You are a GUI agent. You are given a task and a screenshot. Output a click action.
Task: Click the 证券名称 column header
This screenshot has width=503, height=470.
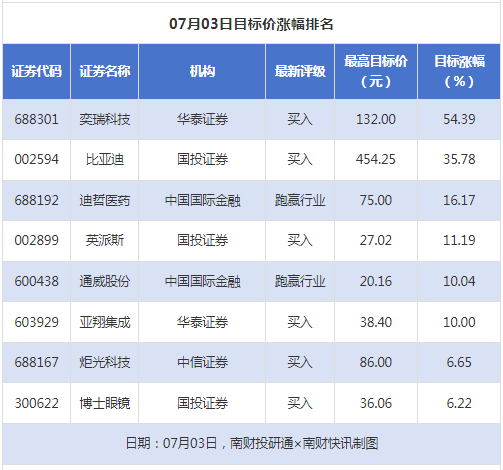coord(105,71)
